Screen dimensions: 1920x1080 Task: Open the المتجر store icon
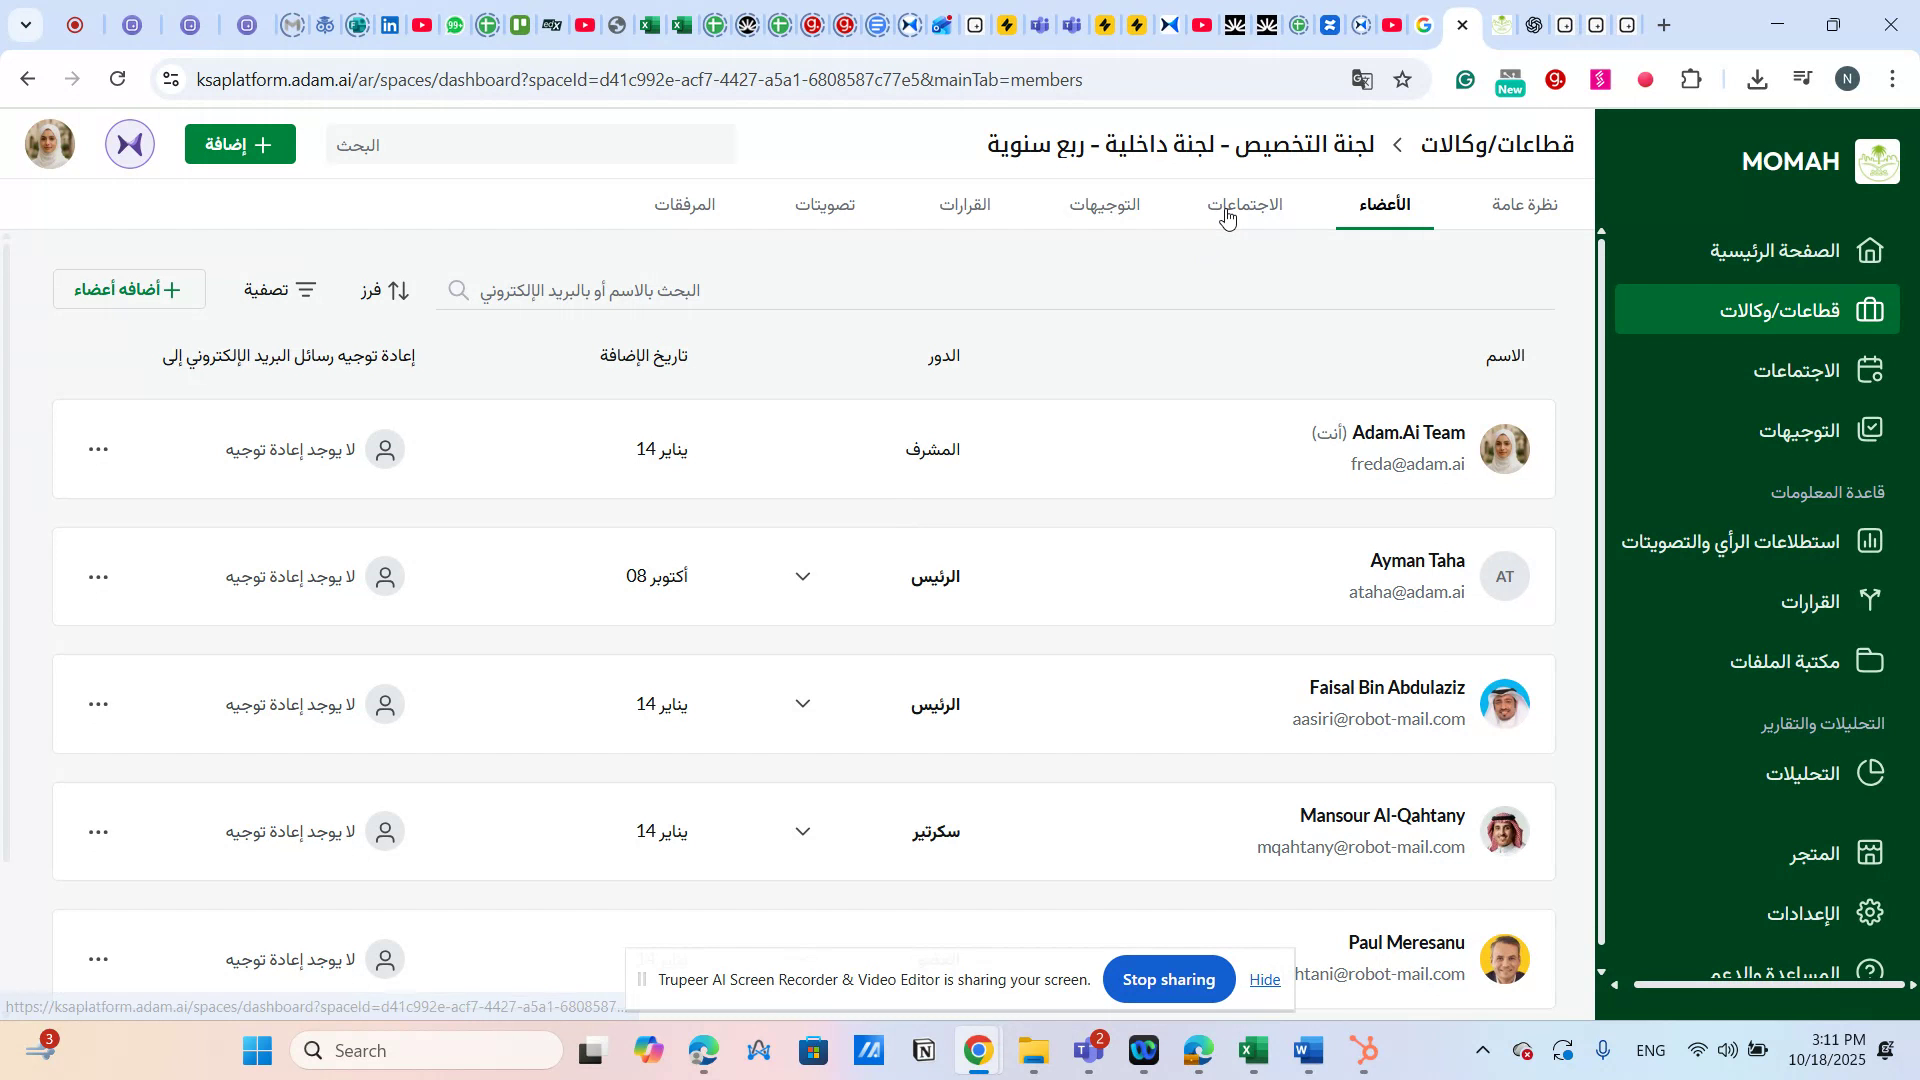tap(1870, 852)
